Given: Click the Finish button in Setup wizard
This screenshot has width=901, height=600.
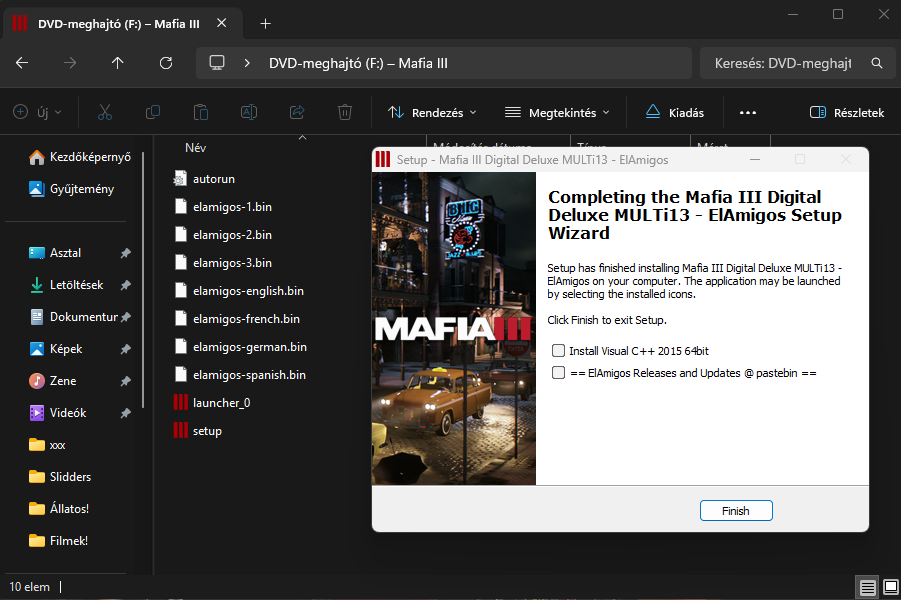Looking at the screenshot, I should pos(736,510).
